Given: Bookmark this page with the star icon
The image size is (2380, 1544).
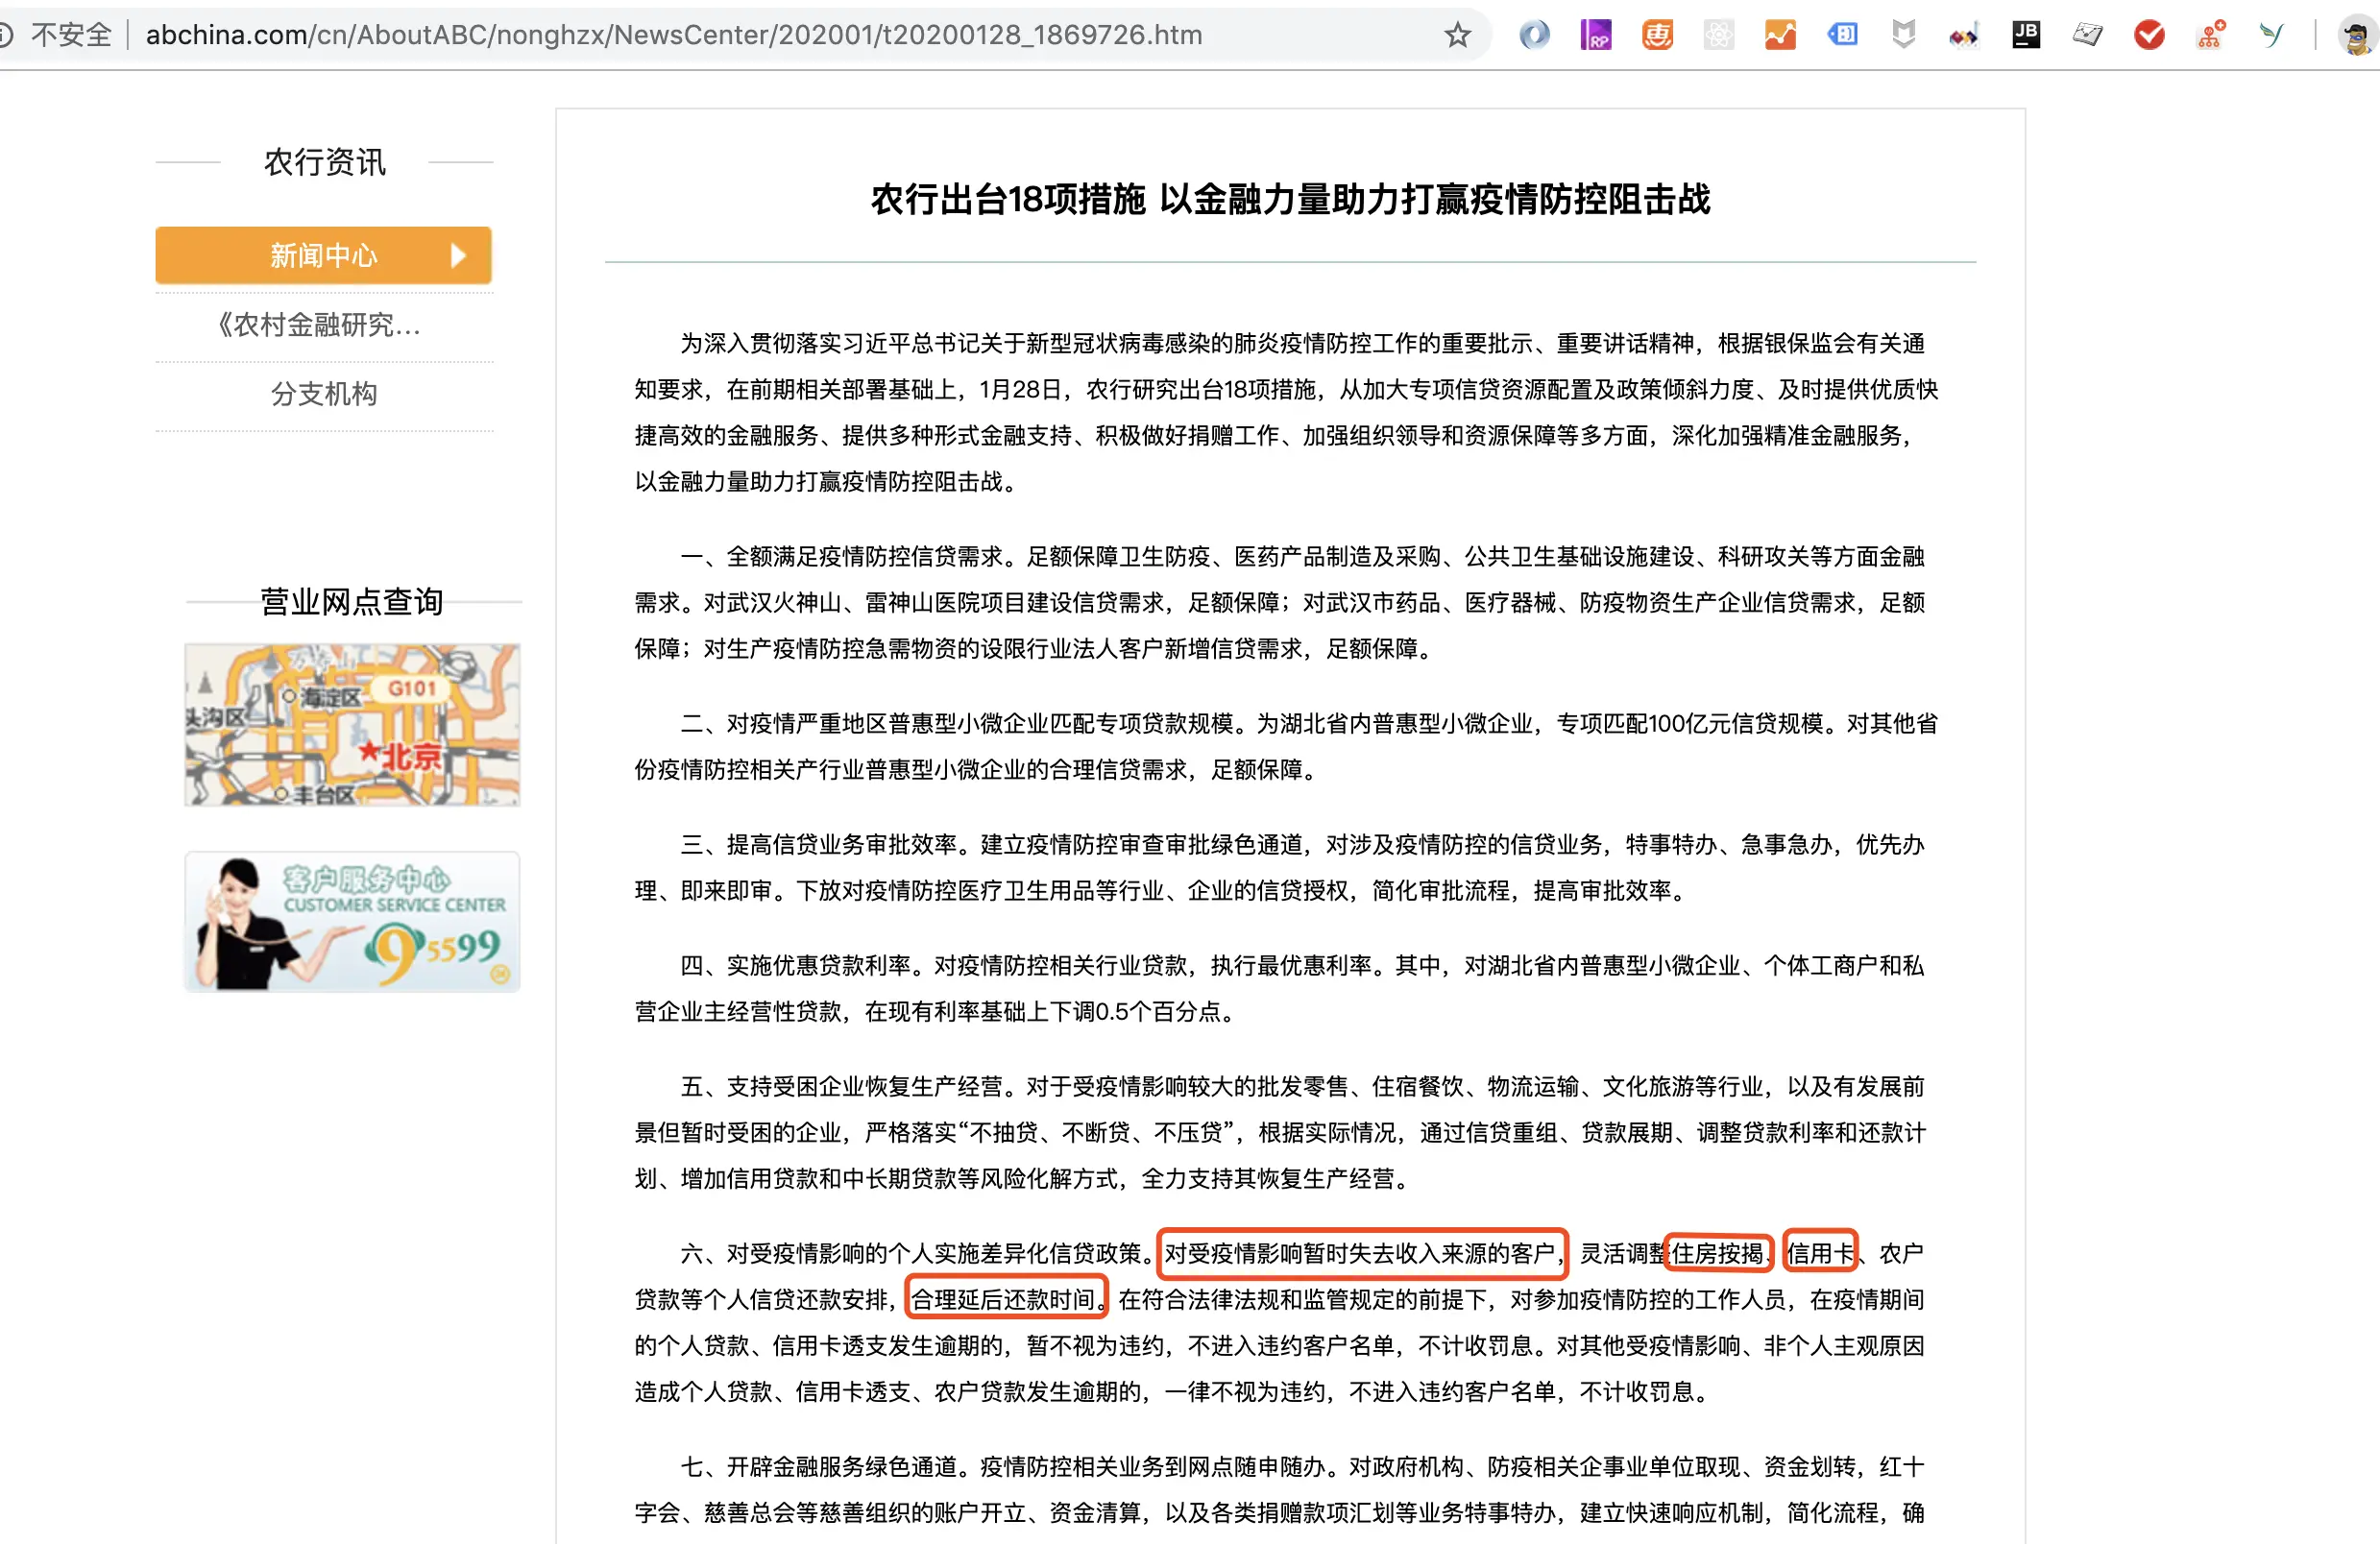Looking at the screenshot, I should pyautogui.click(x=1457, y=35).
